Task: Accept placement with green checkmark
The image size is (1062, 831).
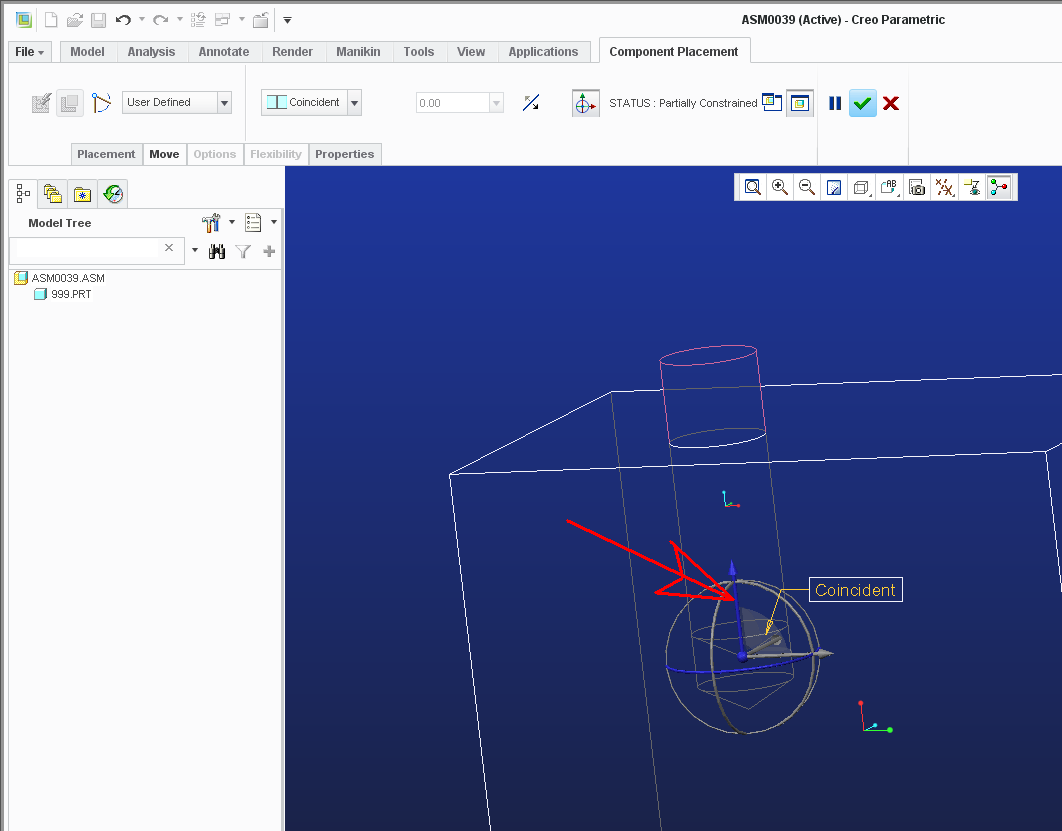Action: (863, 103)
